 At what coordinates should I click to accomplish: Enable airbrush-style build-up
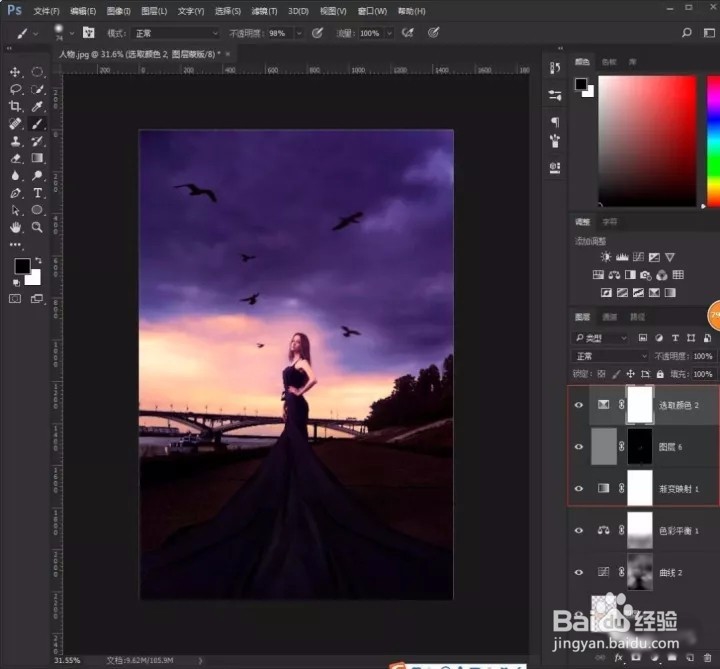coord(408,33)
